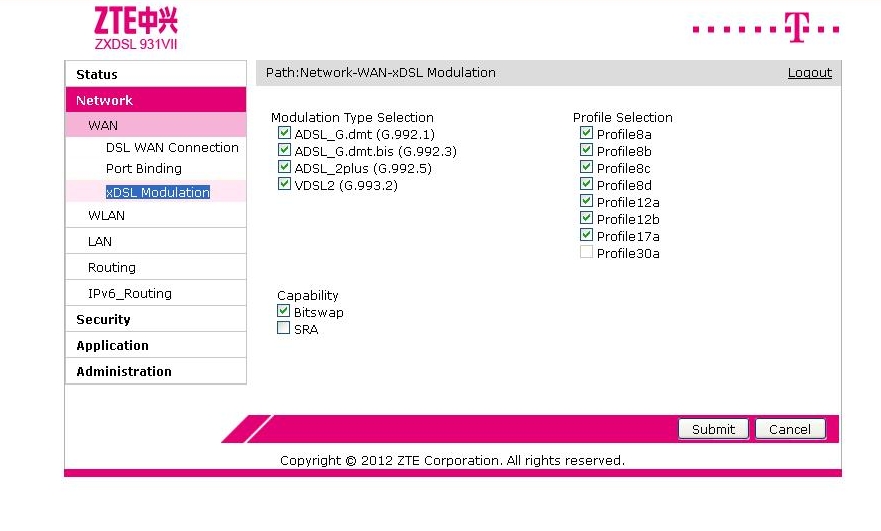Expand the Status menu section
Screen dimensions: 881x531
tap(97, 74)
